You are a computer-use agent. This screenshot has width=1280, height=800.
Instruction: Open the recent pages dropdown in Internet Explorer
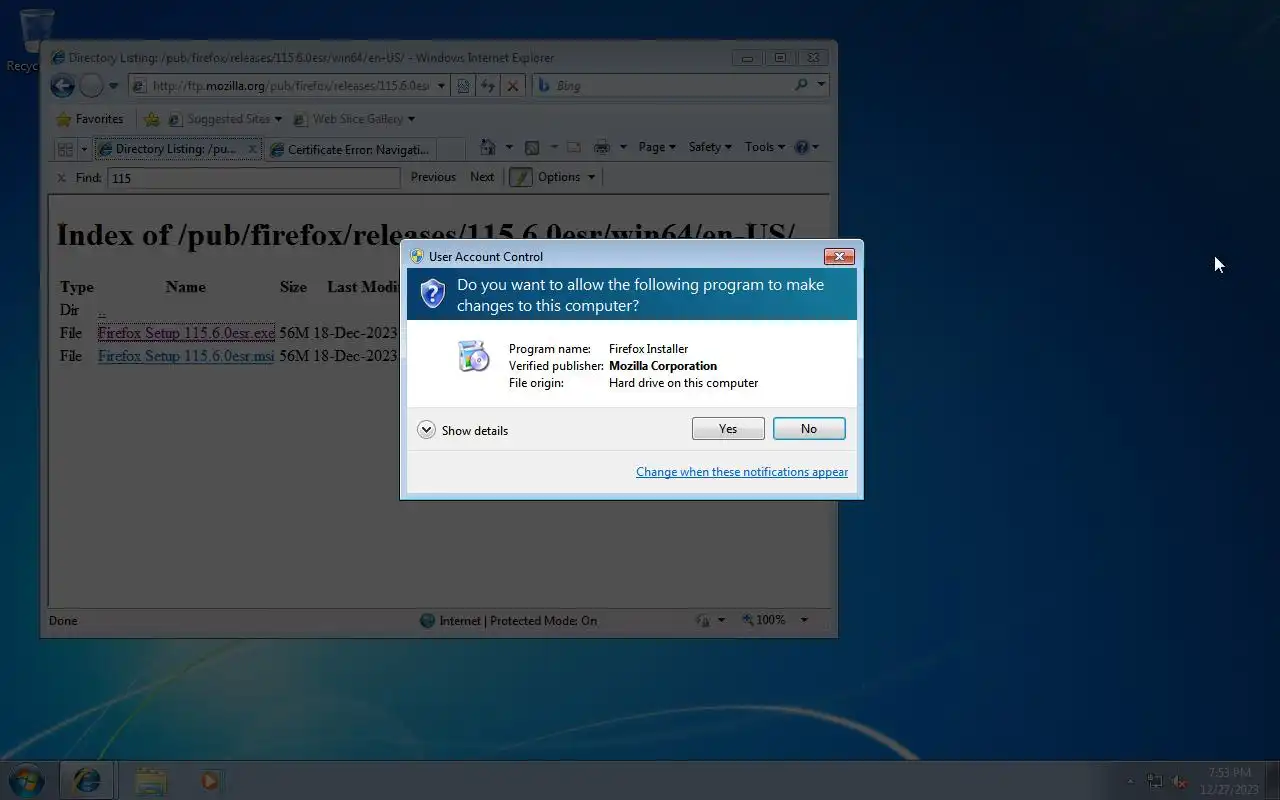(x=113, y=86)
